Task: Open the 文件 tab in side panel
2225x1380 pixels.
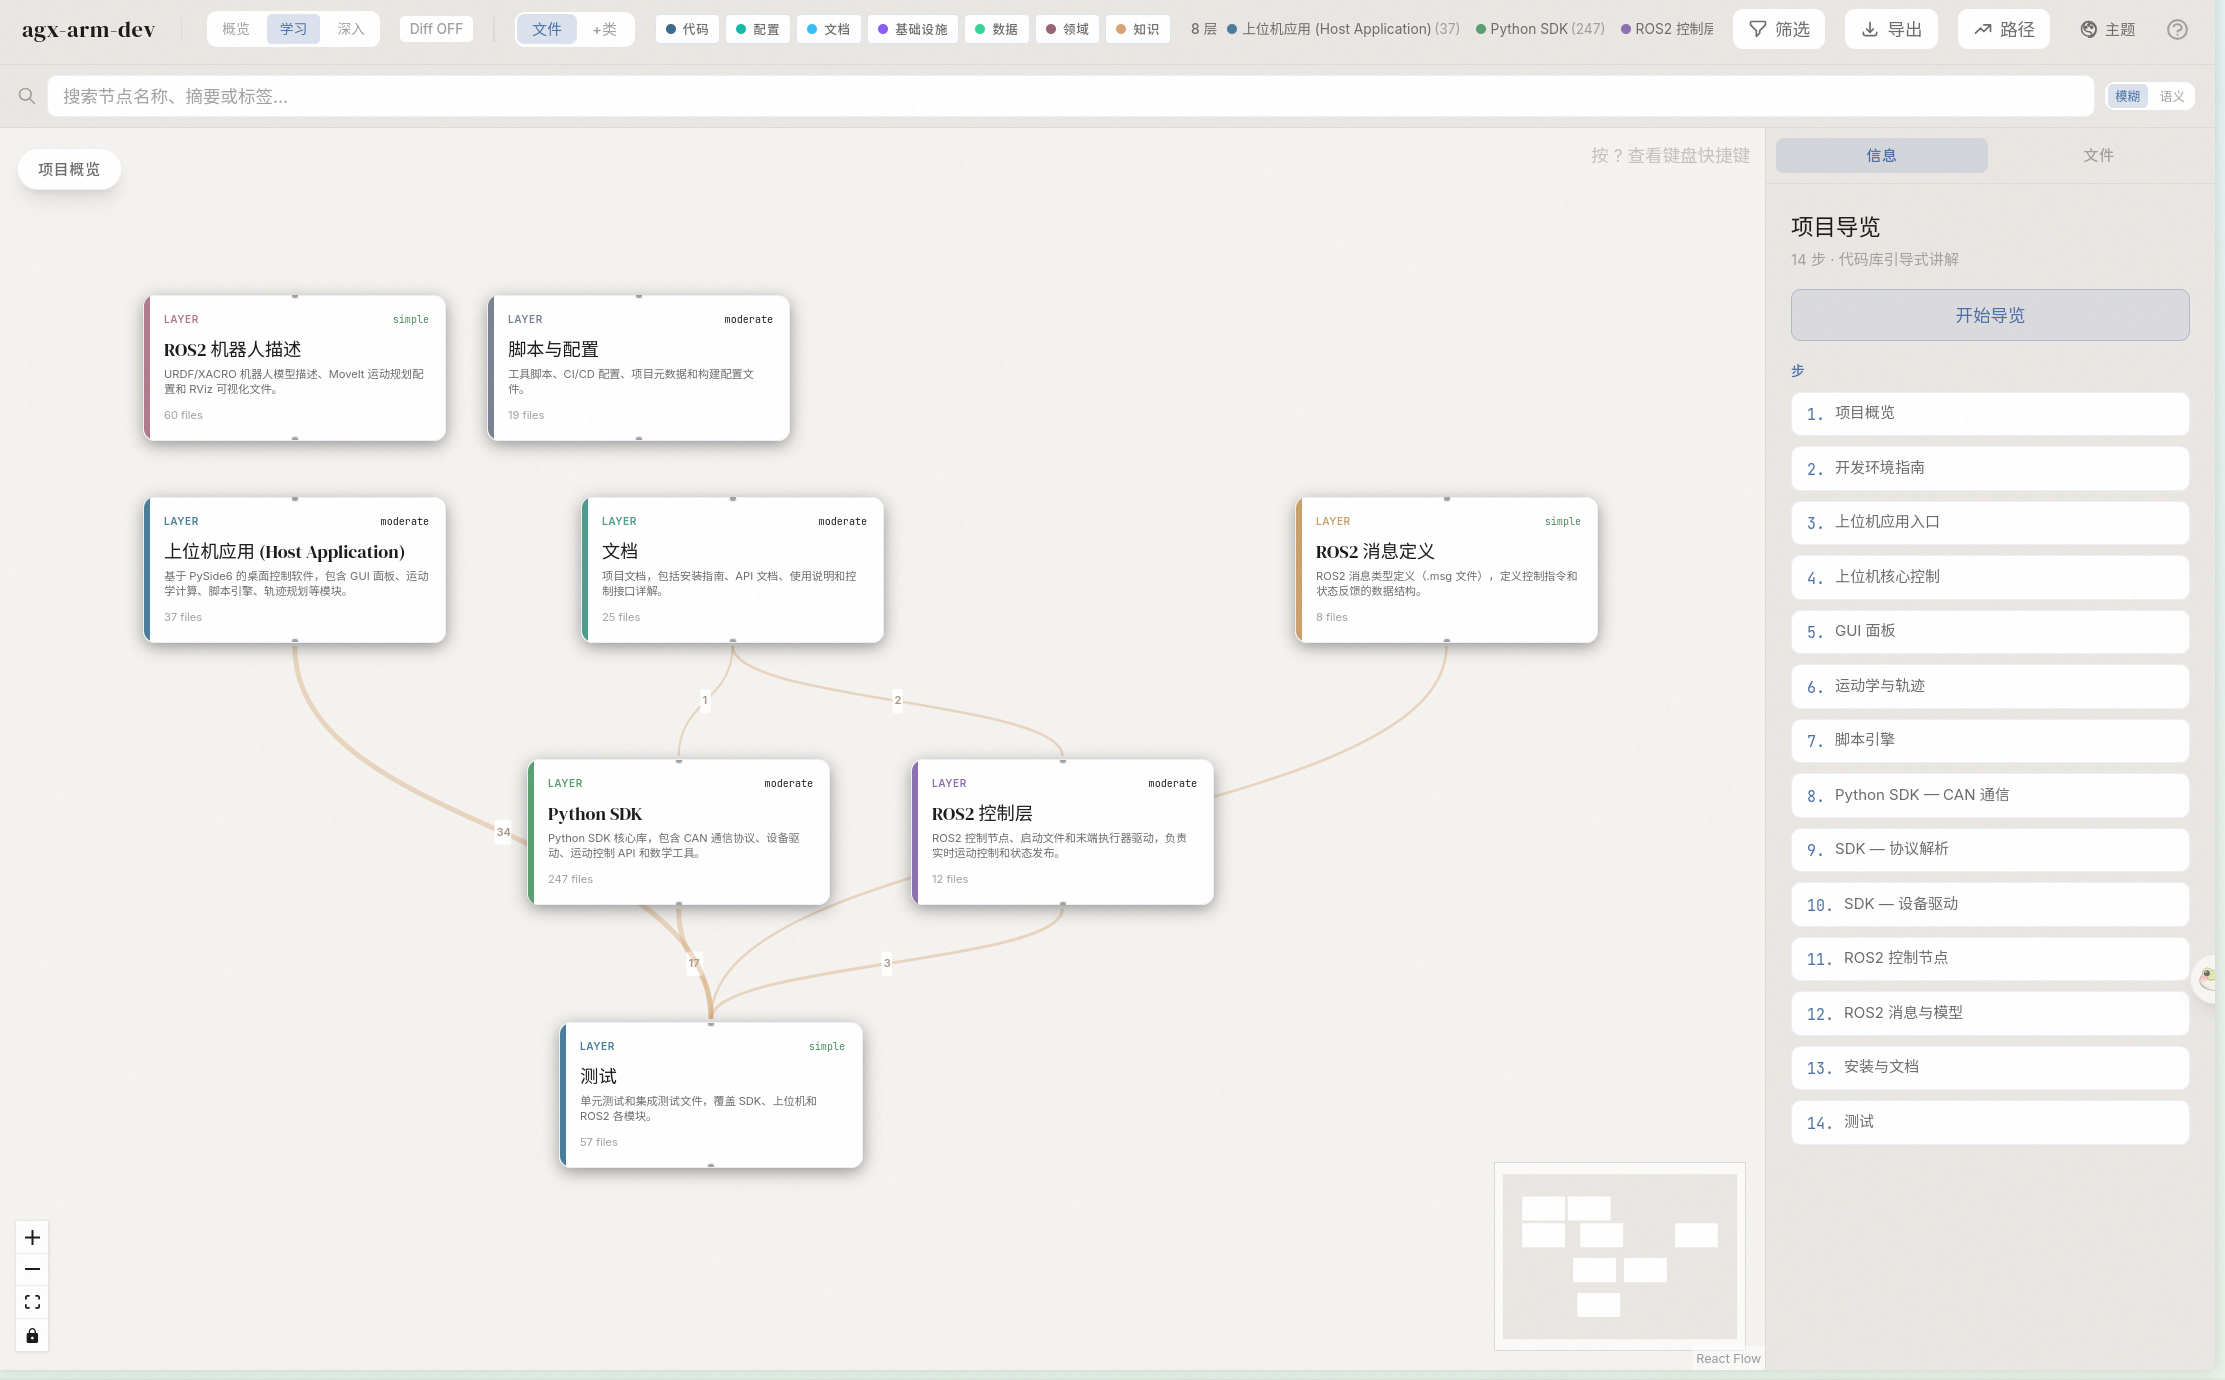Action: point(2098,155)
